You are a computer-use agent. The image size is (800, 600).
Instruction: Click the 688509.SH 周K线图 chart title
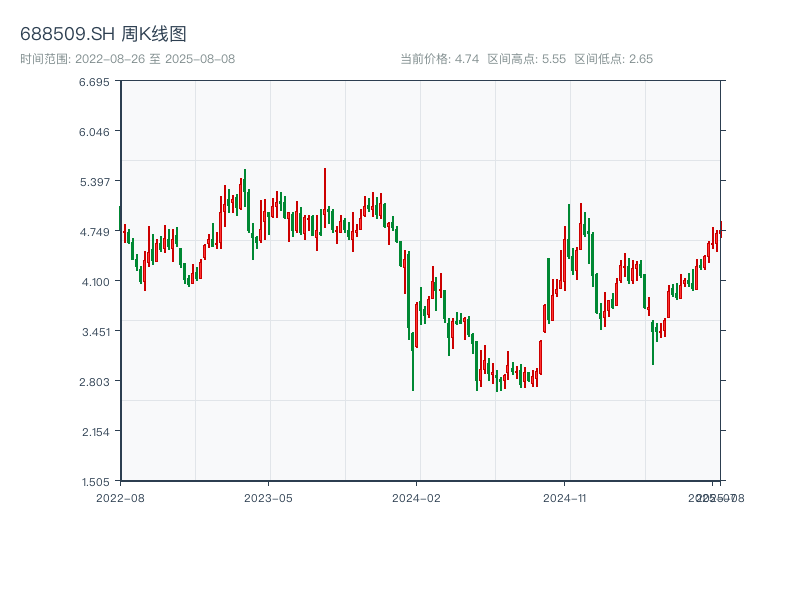pos(103,34)
